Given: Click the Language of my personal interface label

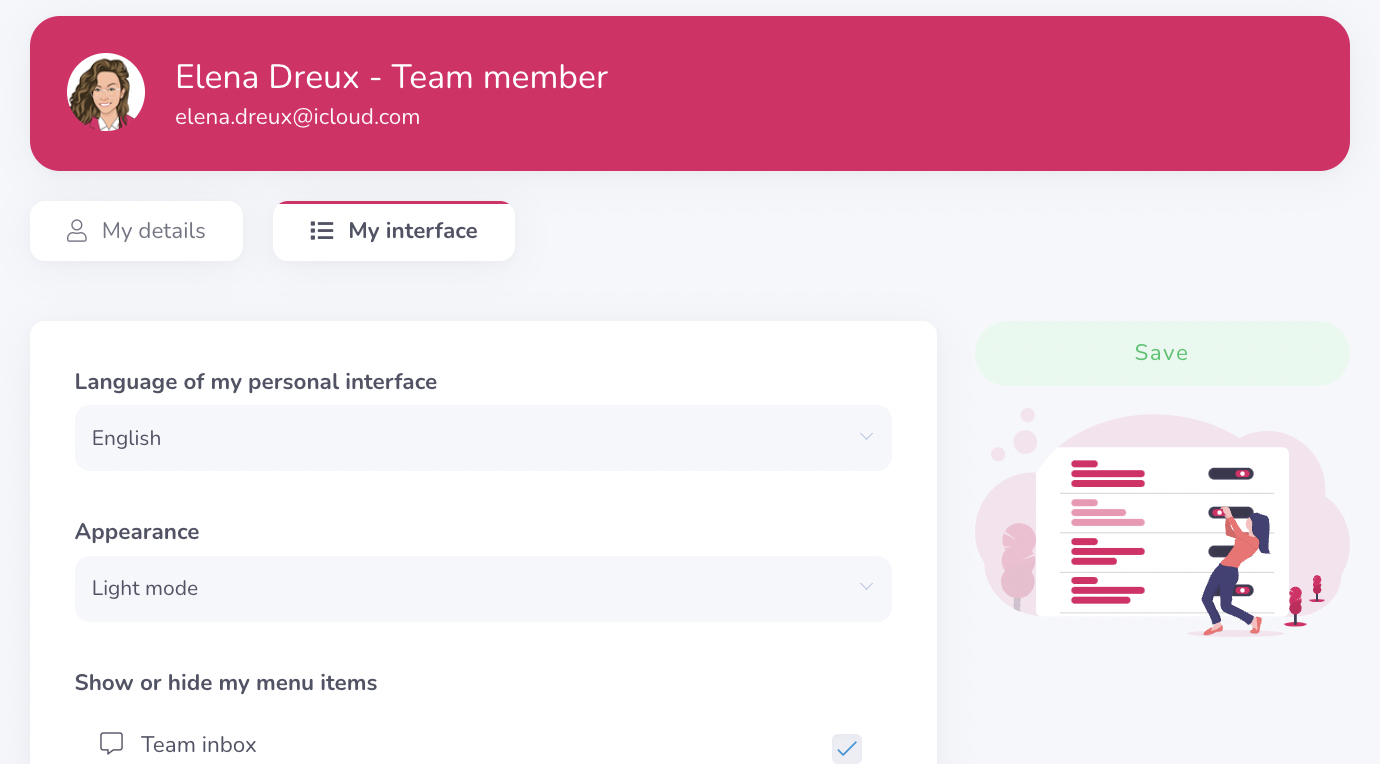Looking at the screenshot, I should (256, 382).
